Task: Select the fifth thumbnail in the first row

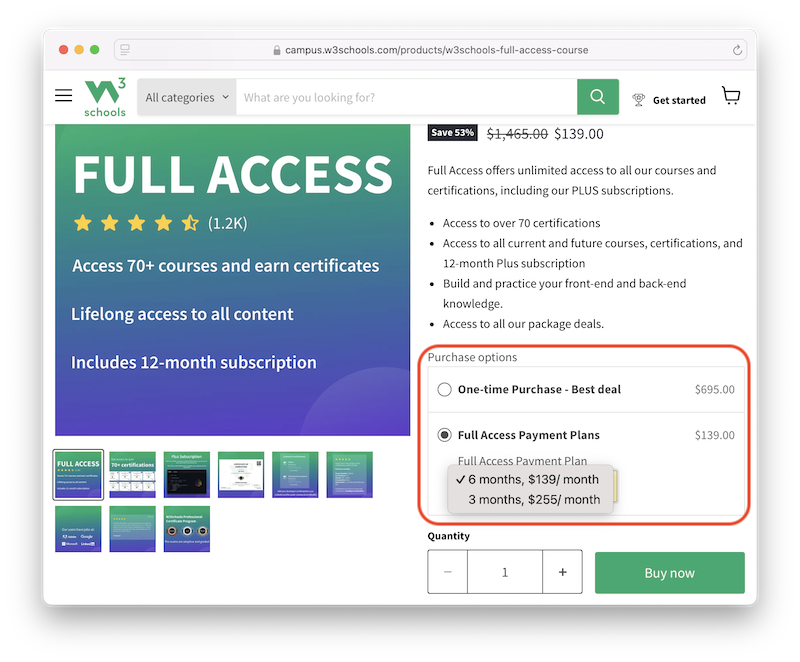Action: click(295, 475)
